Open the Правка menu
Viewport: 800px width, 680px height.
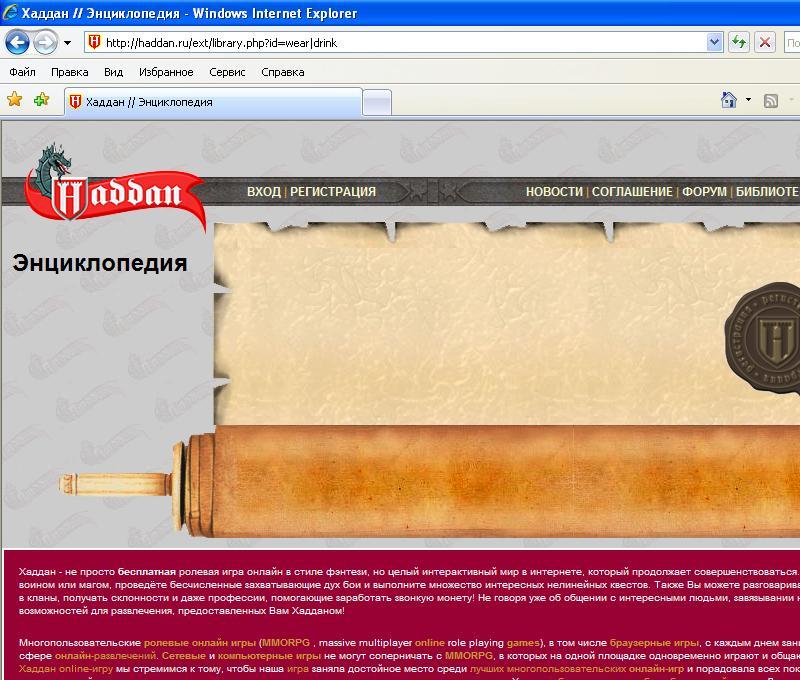(69, 72)
